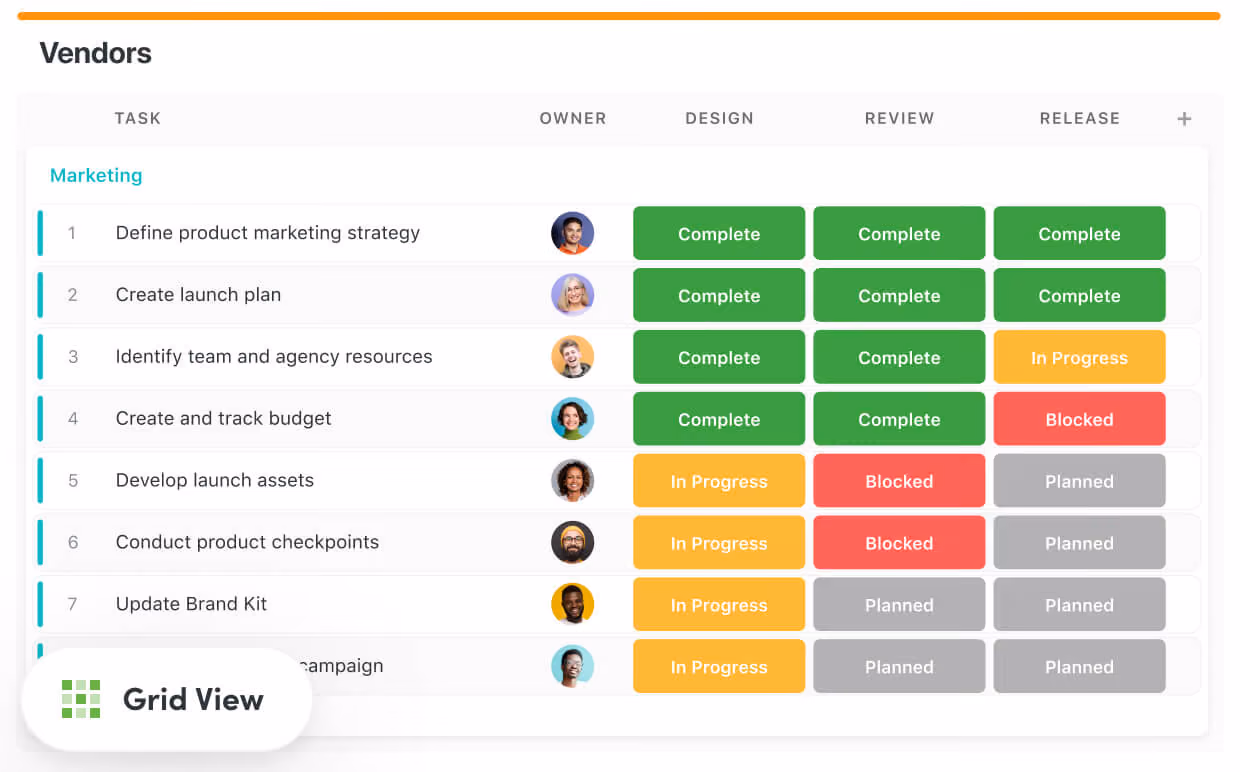
Task: Select task "Create and track budget"
Action: pyautogui.click(x=223, y=419)
